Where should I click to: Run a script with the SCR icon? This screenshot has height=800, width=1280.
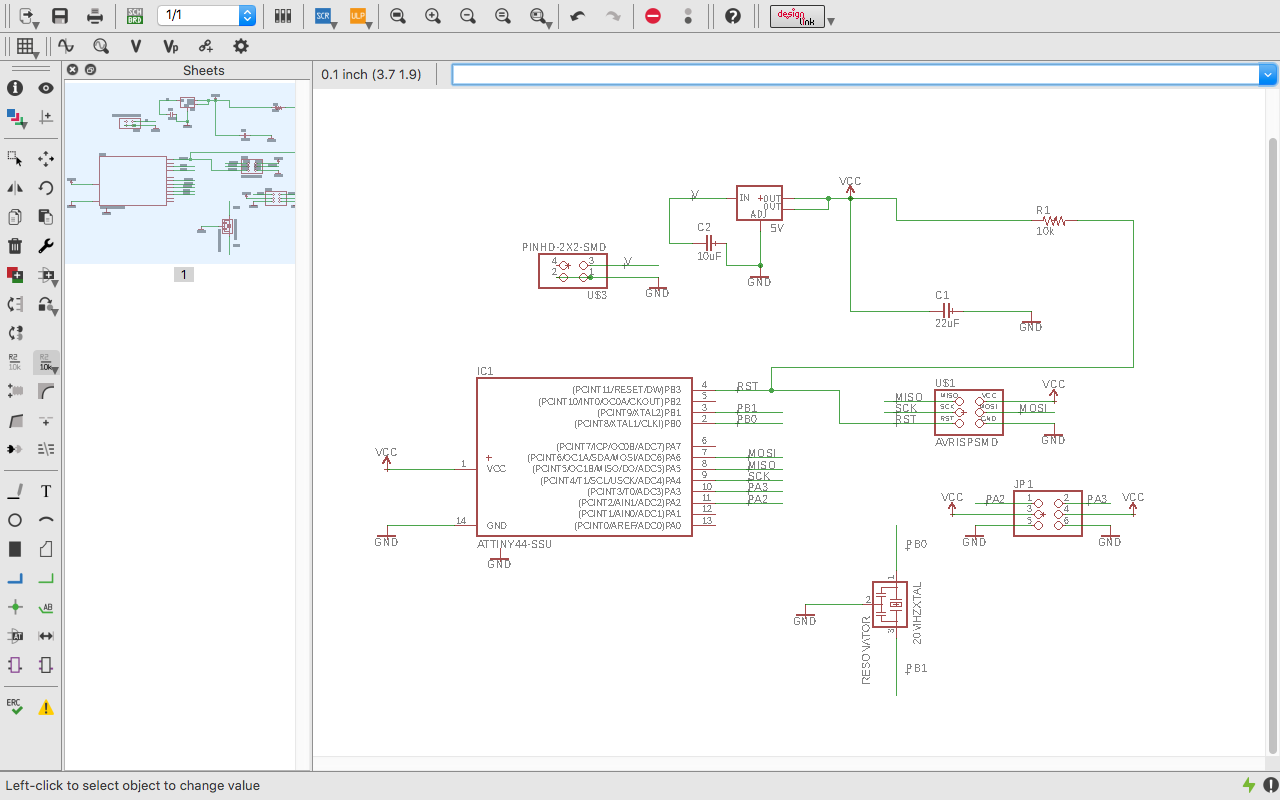[324, 16]
